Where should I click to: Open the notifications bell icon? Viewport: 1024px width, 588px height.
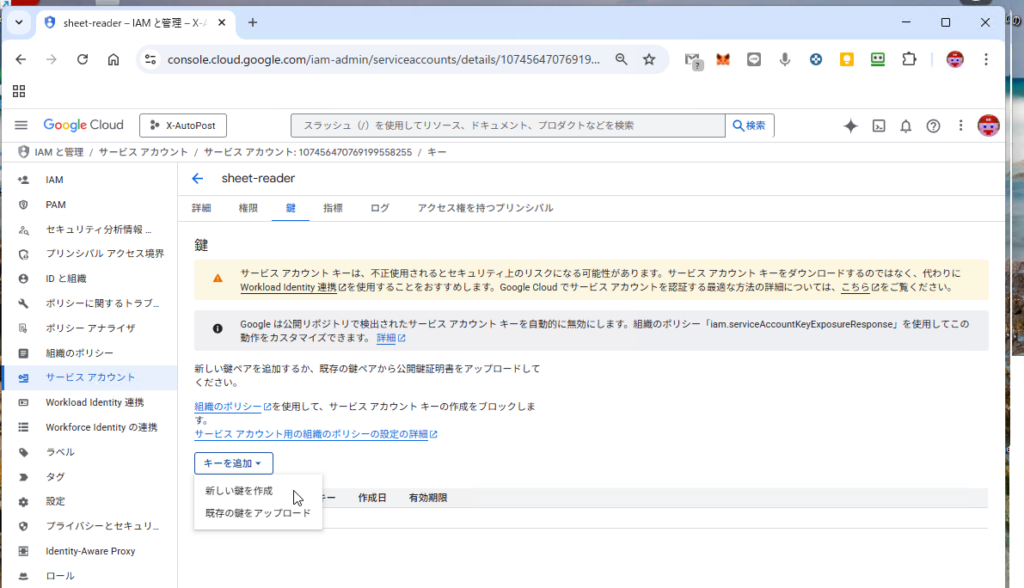pyautogui.click(x=905, y=125)
